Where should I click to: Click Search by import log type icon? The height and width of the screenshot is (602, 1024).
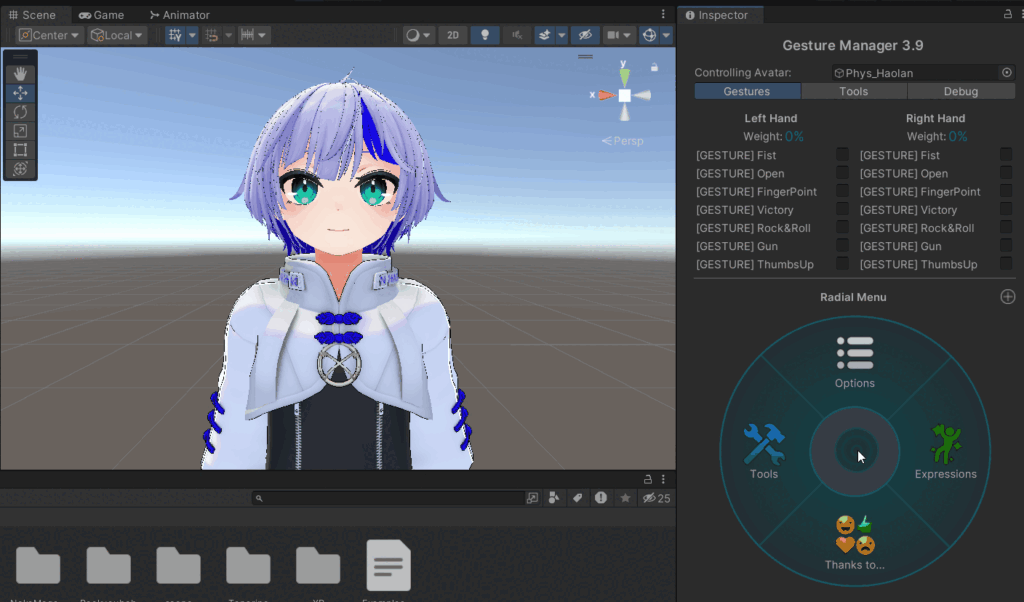[601, 498]
